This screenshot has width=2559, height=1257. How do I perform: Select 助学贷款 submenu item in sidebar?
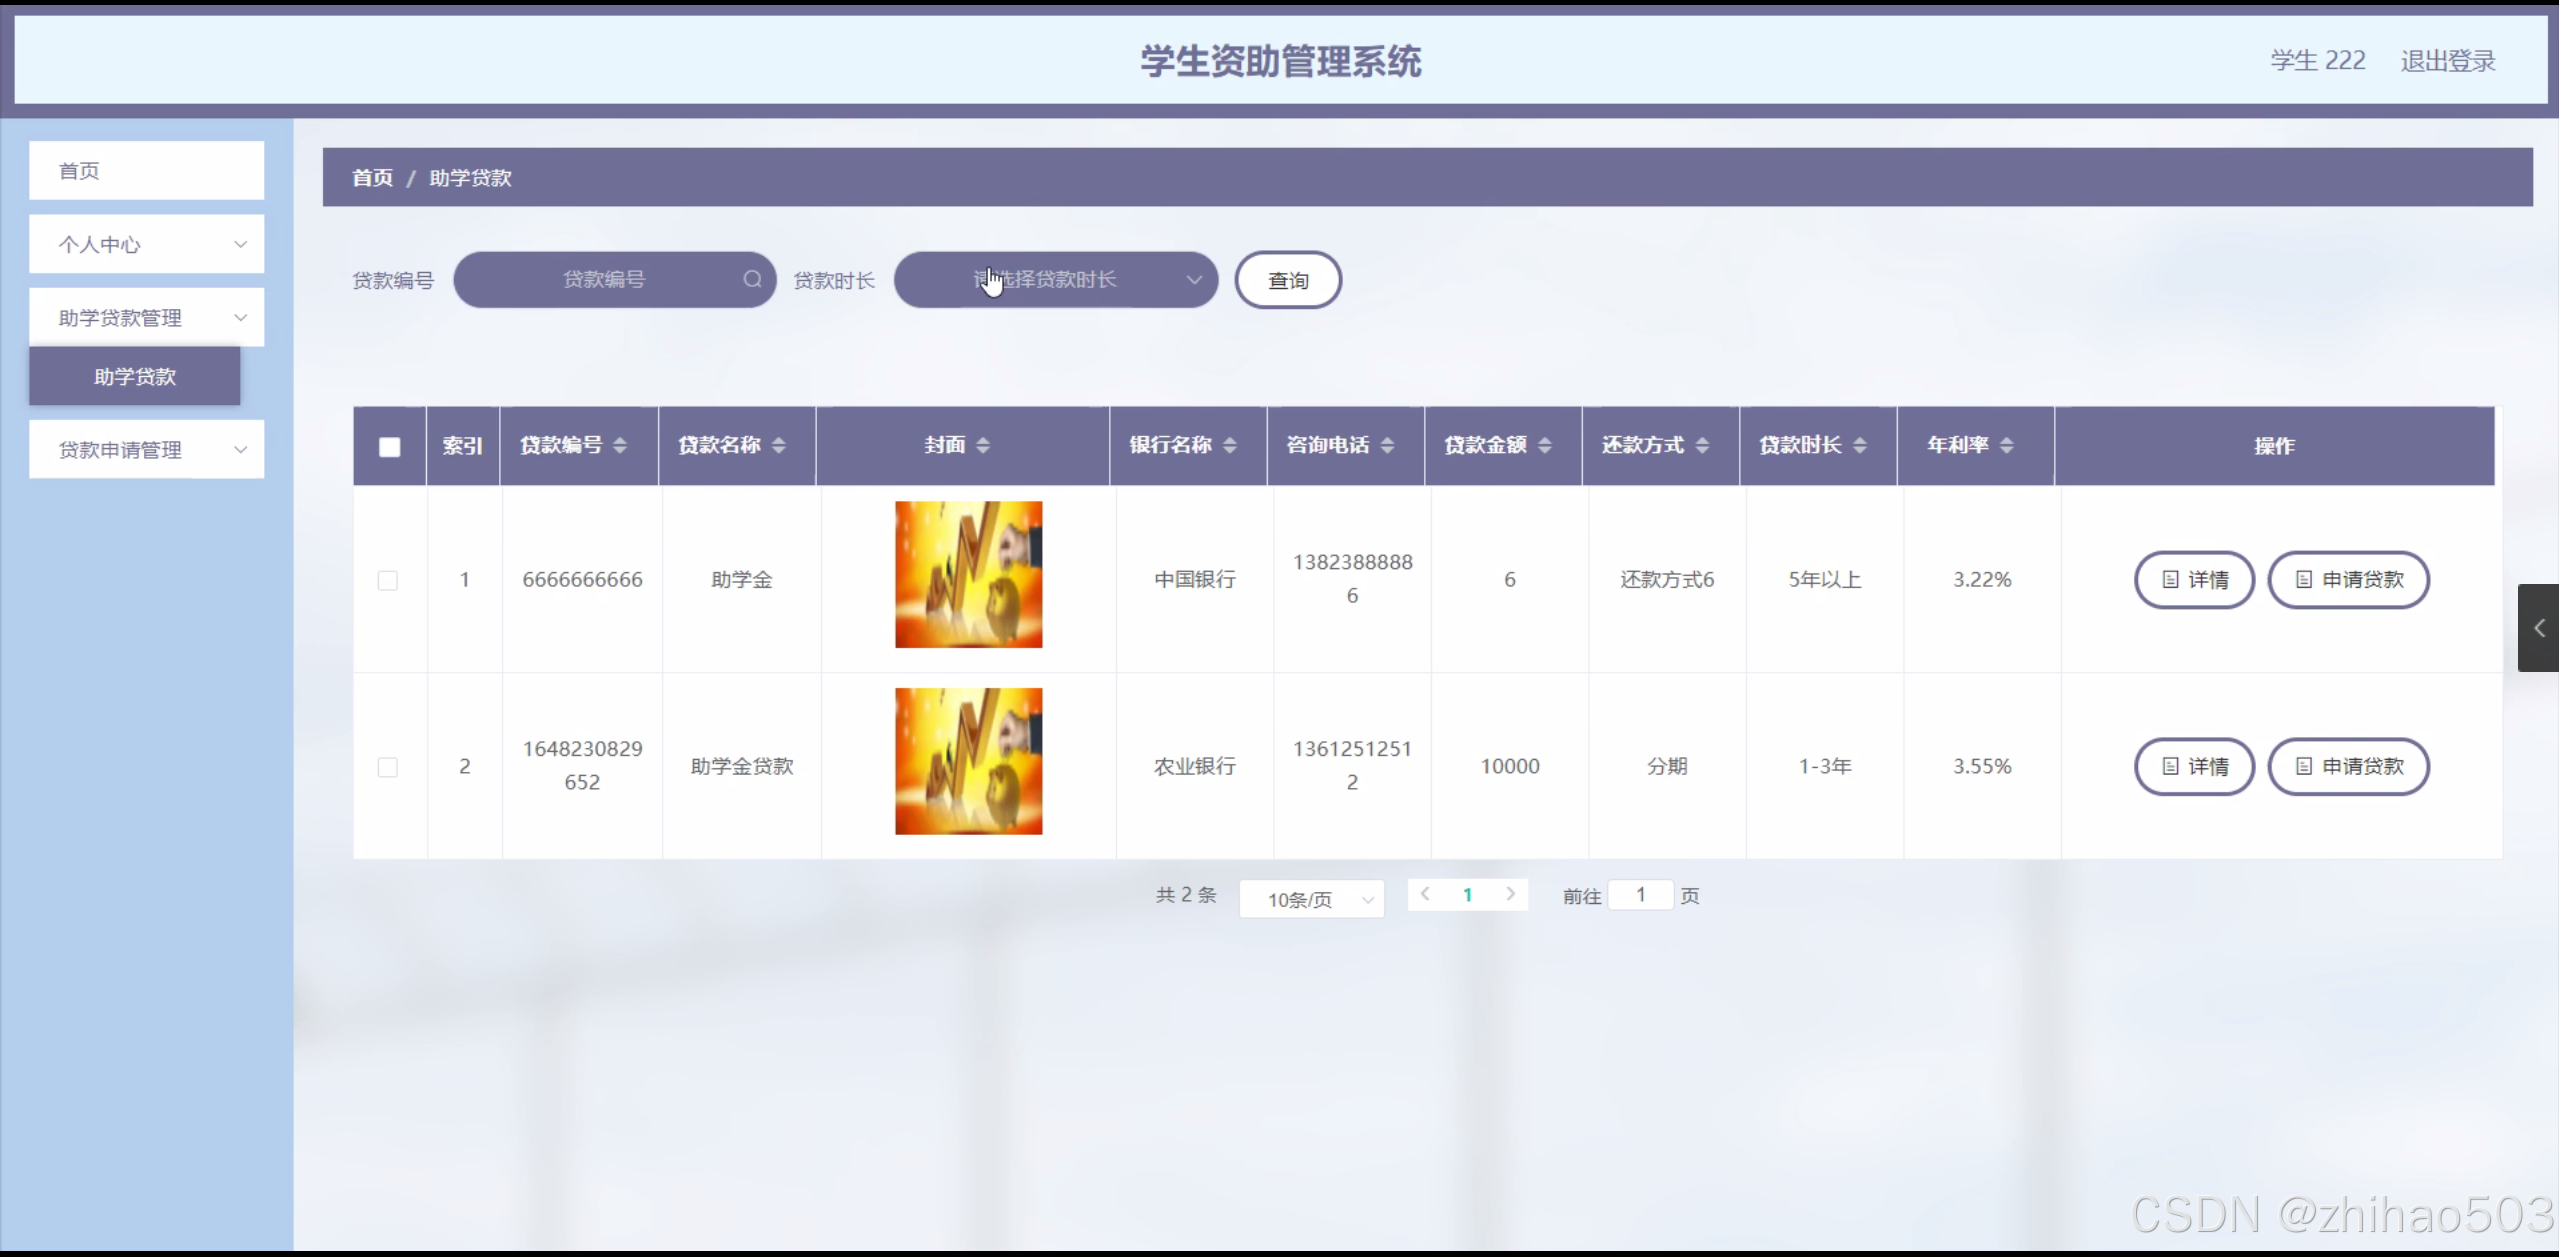135,377
